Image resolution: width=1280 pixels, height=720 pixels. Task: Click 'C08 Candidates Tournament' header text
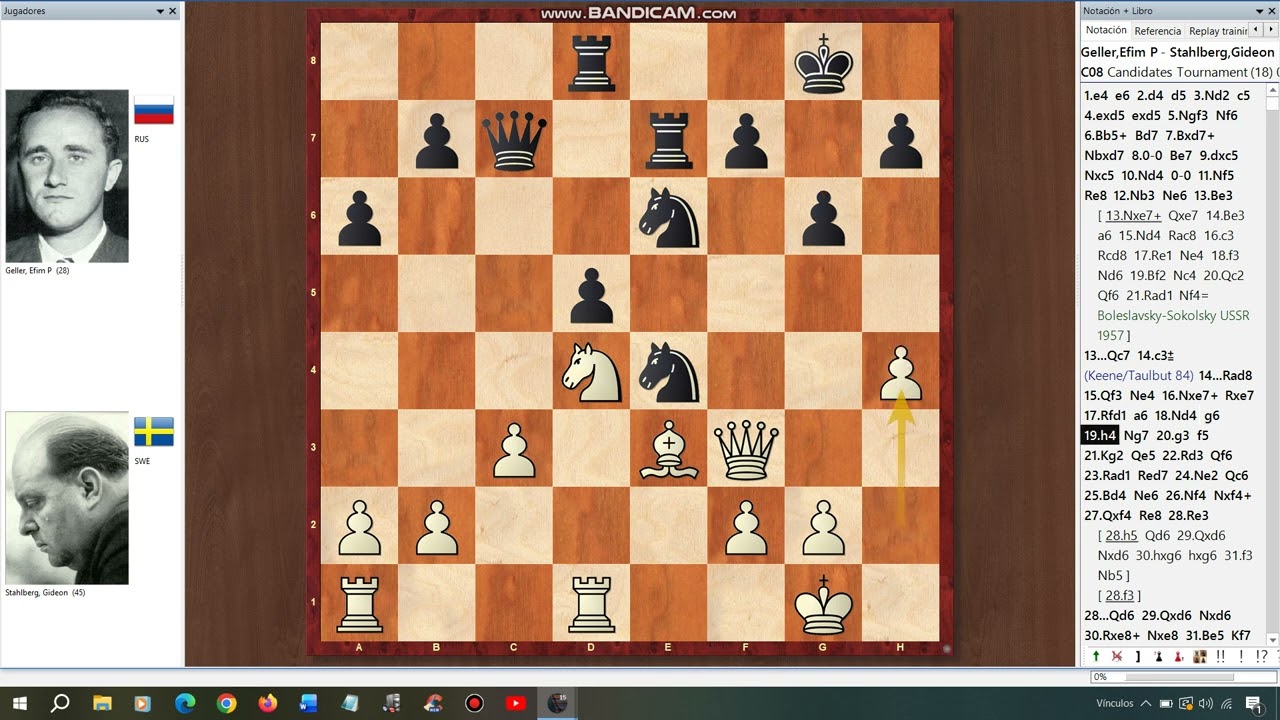point(1164,72)
